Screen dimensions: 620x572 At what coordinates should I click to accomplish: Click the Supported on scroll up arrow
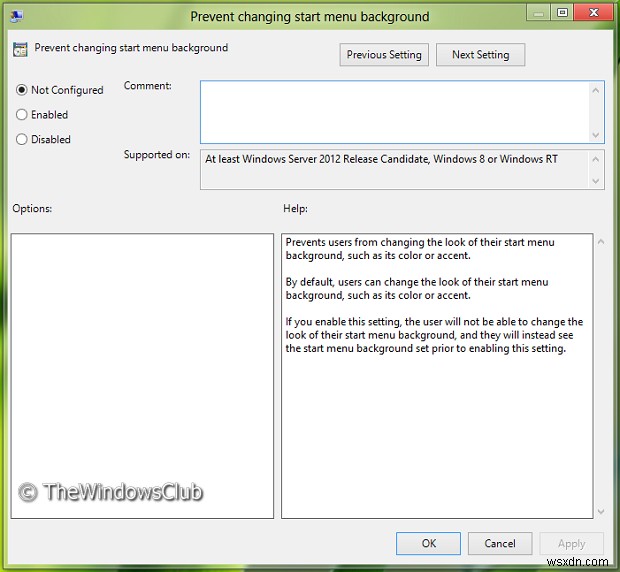(x=596, y=159)
